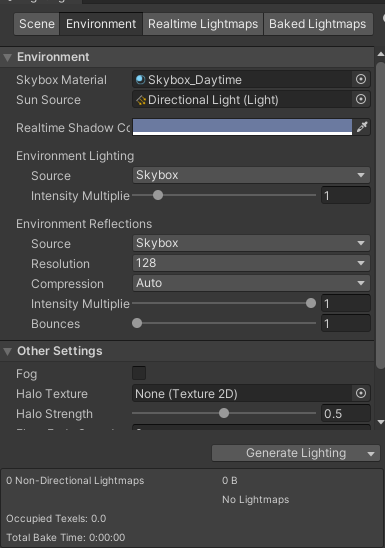Screen dimensions: 385x548
Task: Open object picker for Skybox Material
Action: pyautogui.click(x=361, y=79)
